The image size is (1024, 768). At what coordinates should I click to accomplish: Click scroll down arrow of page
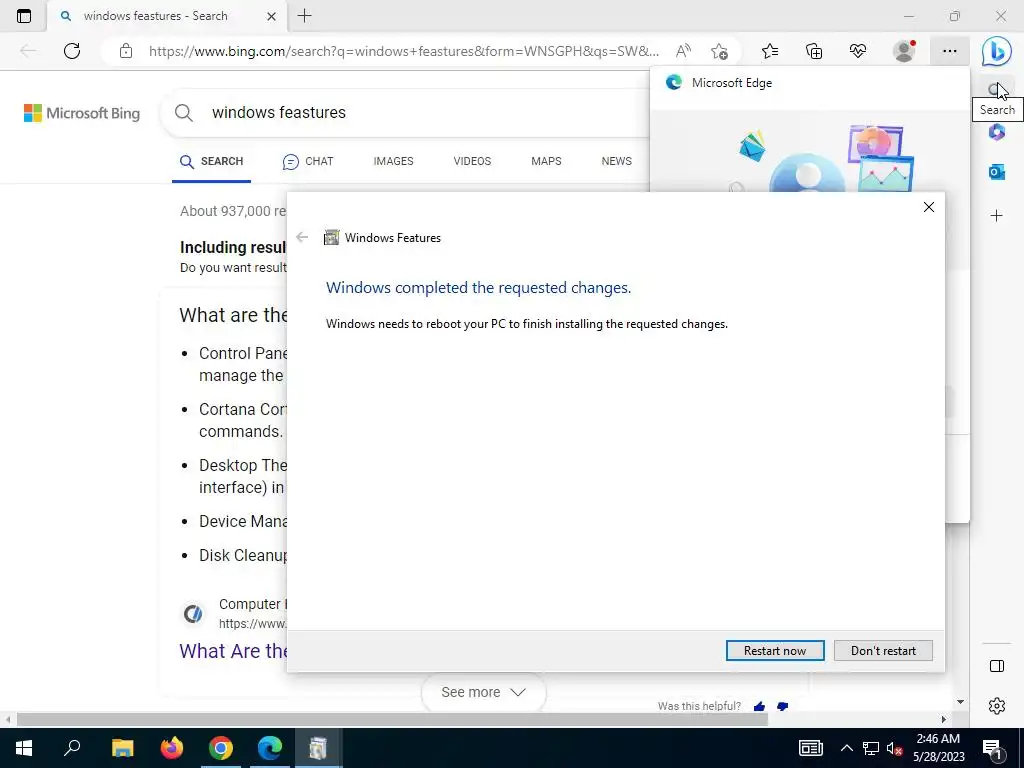tap(960, 702)
